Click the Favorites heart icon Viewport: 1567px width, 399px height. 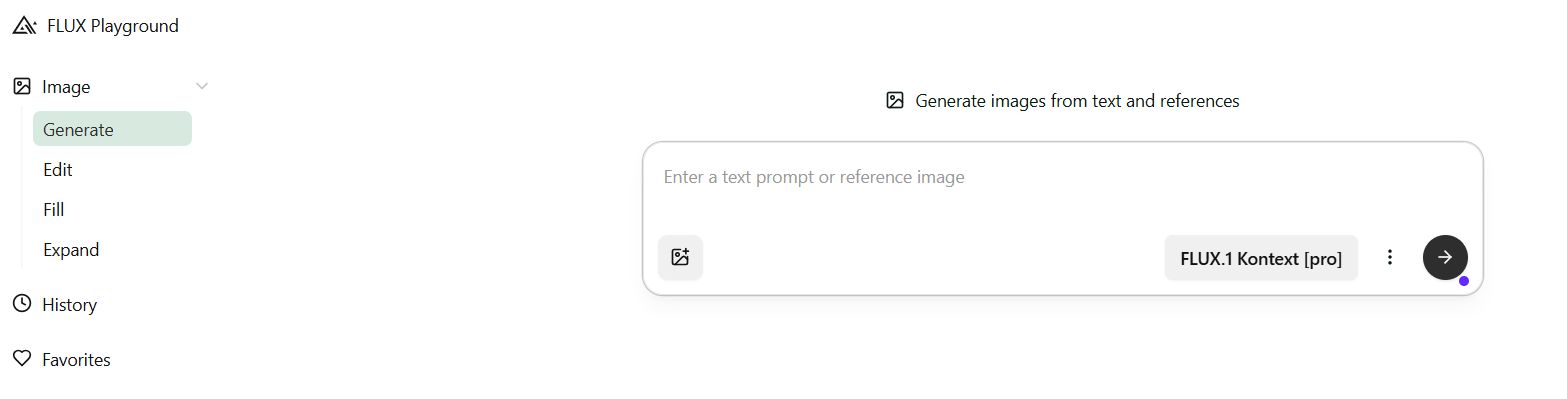(x=22, y=359)
